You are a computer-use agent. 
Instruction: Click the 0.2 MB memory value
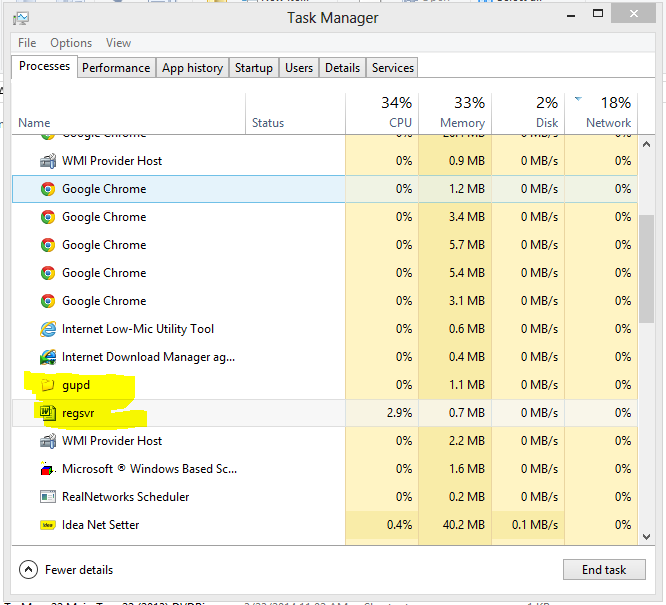[467, 497]
